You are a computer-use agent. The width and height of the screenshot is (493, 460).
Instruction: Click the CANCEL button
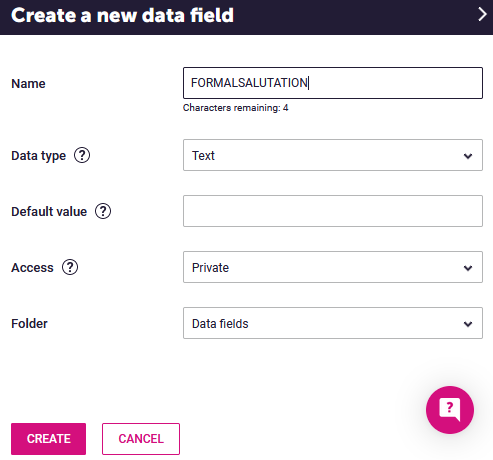click(141, 439)
